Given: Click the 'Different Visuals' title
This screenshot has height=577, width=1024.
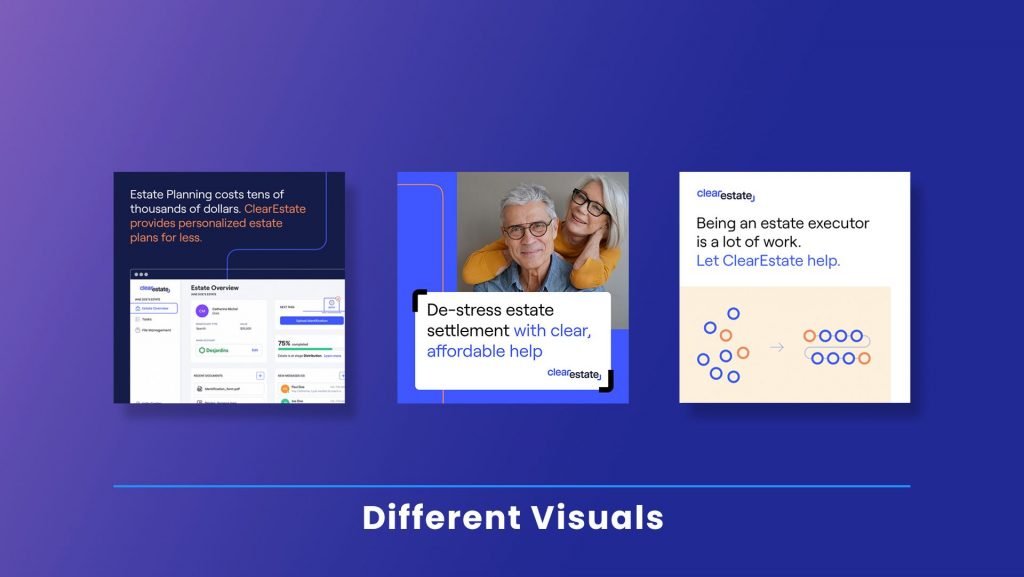Looking at the screenshot, I should [x=513, y=517].
